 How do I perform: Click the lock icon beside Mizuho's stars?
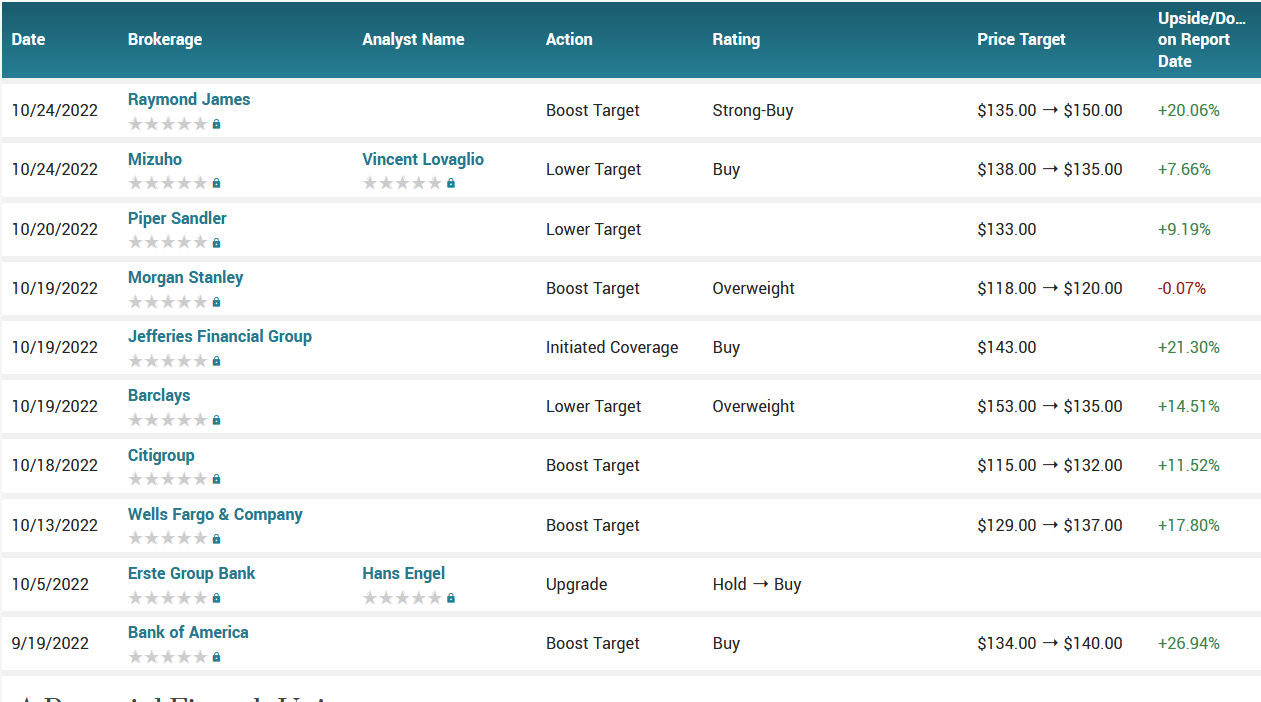point(216,182)
